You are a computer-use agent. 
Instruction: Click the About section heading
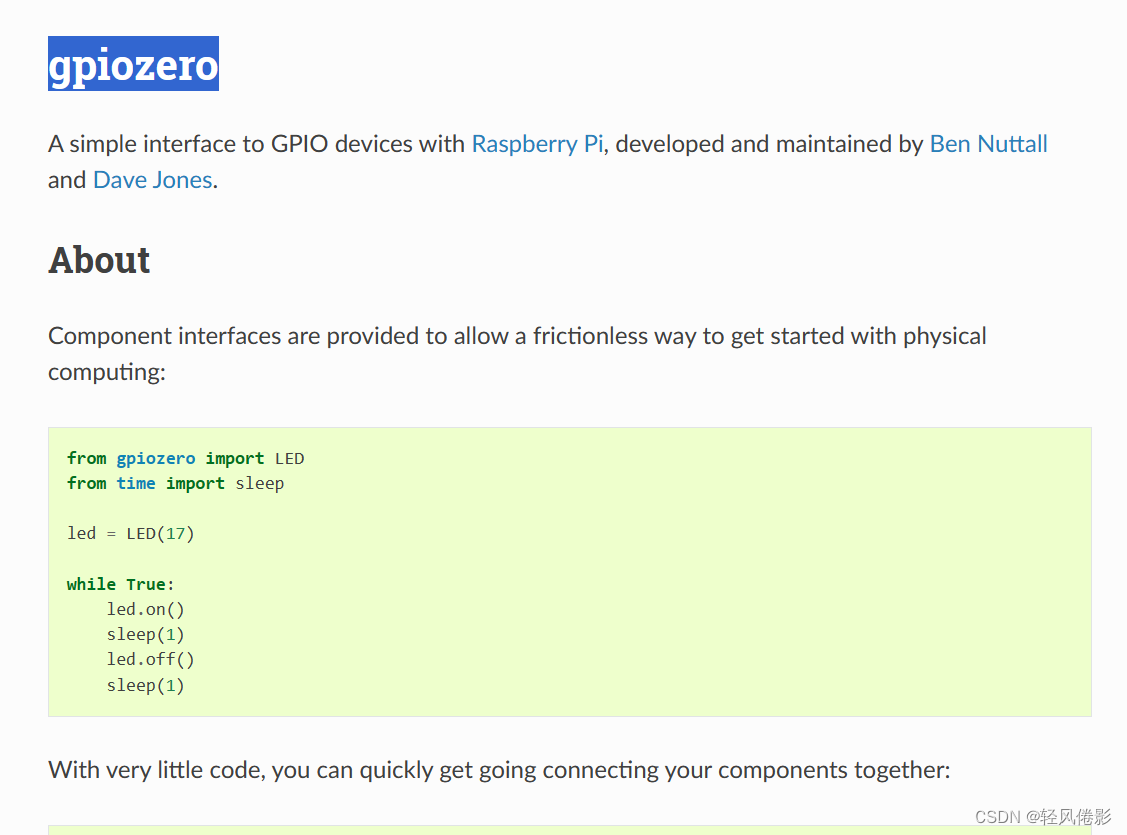(99, 260)
